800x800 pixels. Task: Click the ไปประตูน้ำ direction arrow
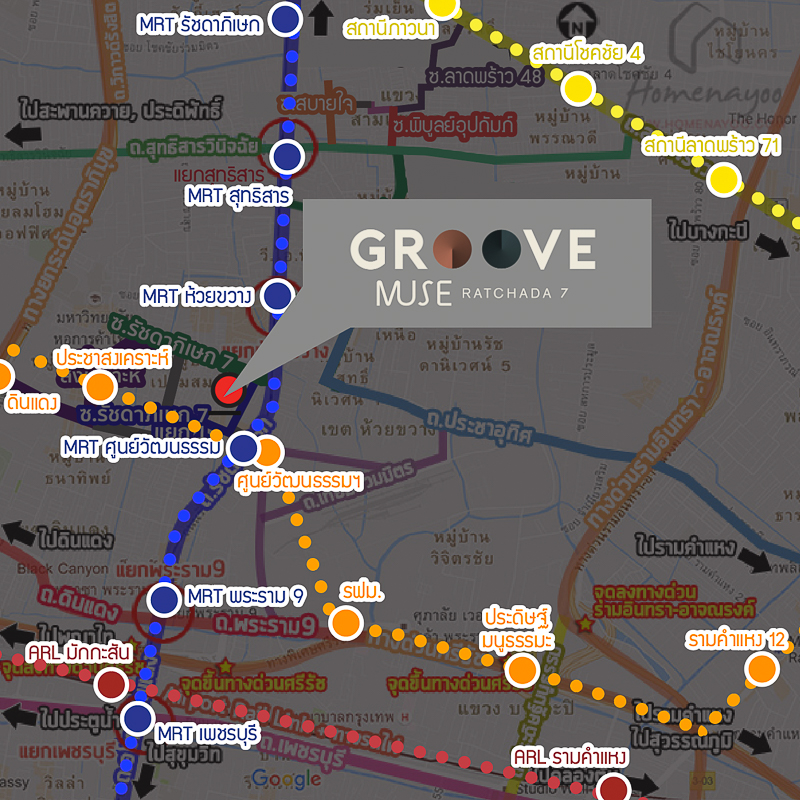tap(19, 716)
